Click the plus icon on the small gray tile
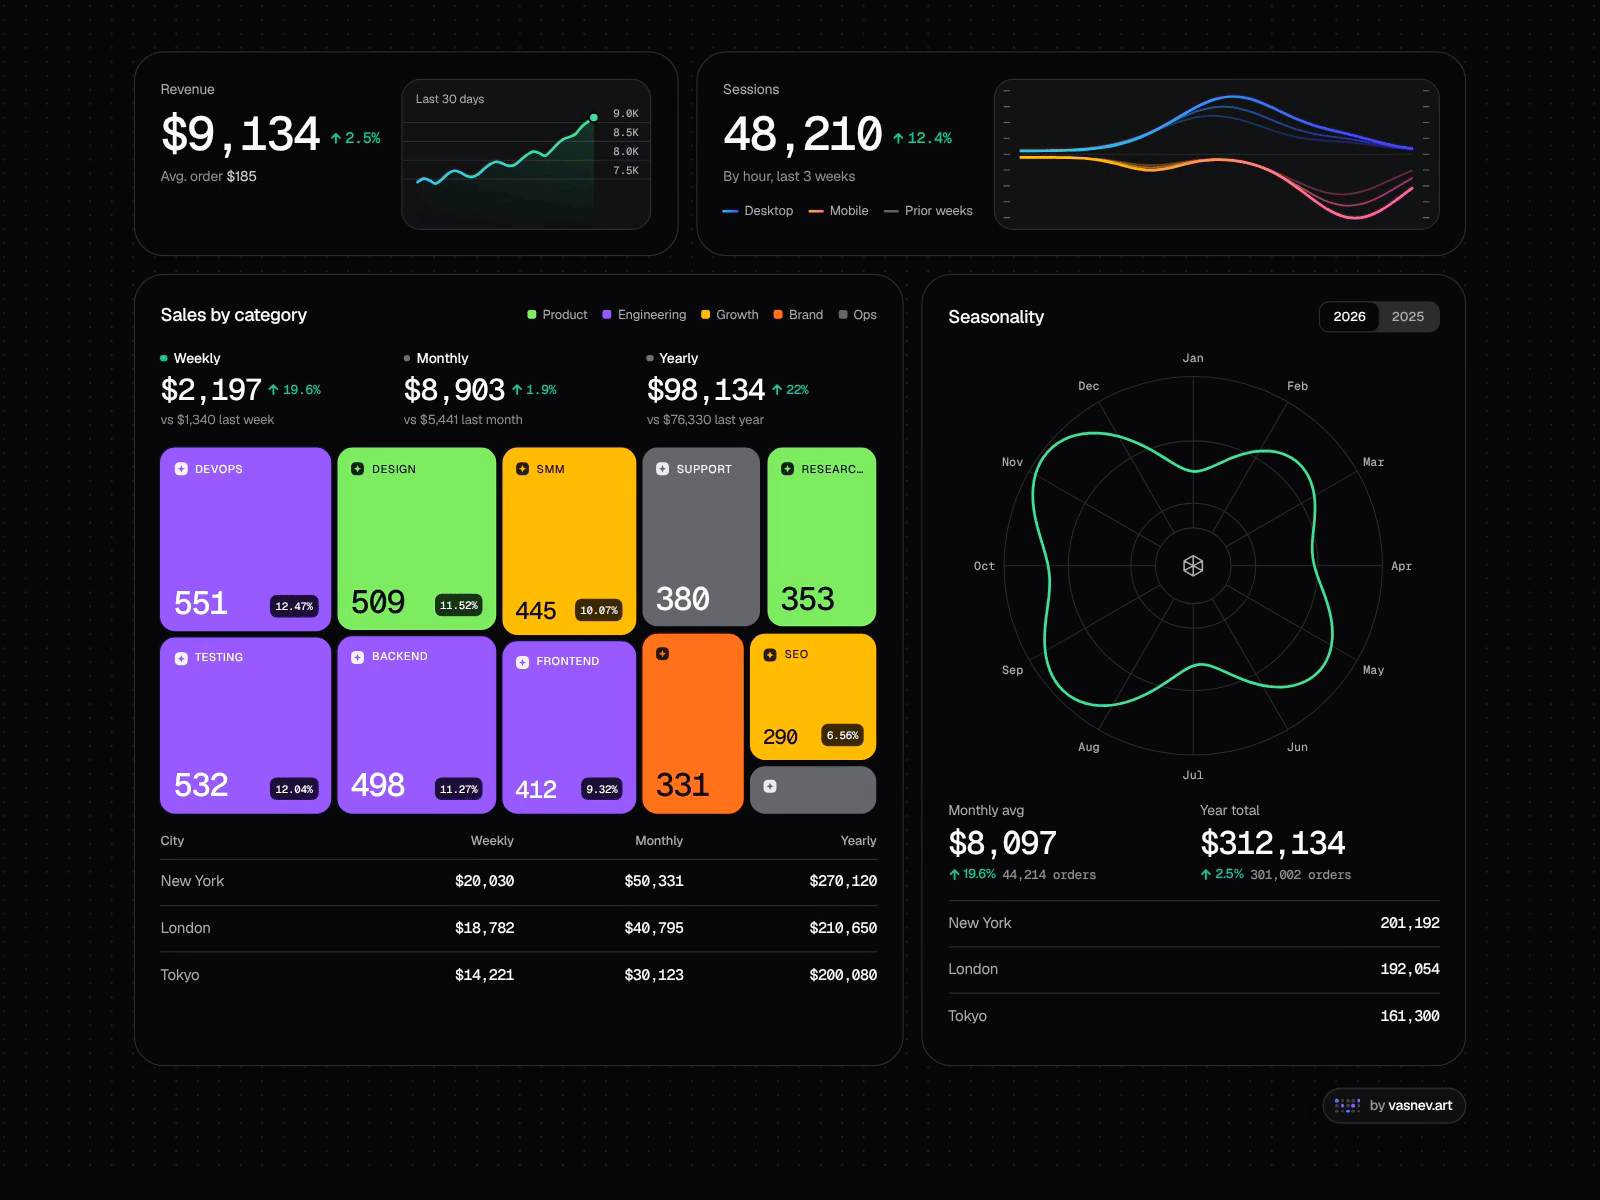Viewport: 1600px width, 1200px height. 770,786
